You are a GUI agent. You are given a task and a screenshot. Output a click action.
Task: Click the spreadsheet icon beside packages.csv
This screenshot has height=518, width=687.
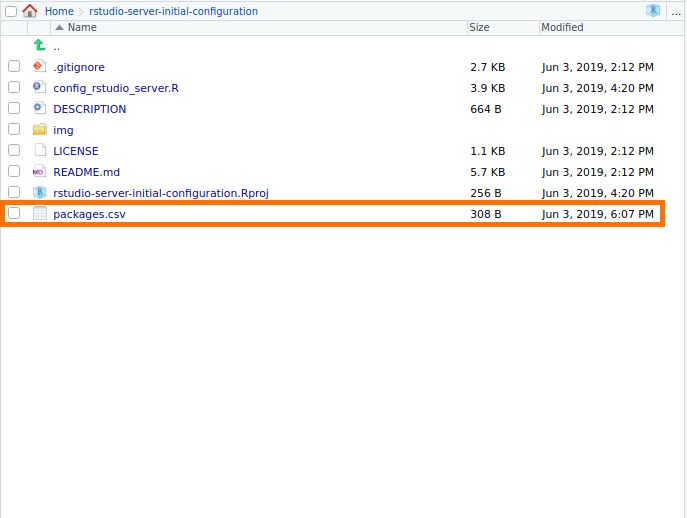[x=40, y=213]
